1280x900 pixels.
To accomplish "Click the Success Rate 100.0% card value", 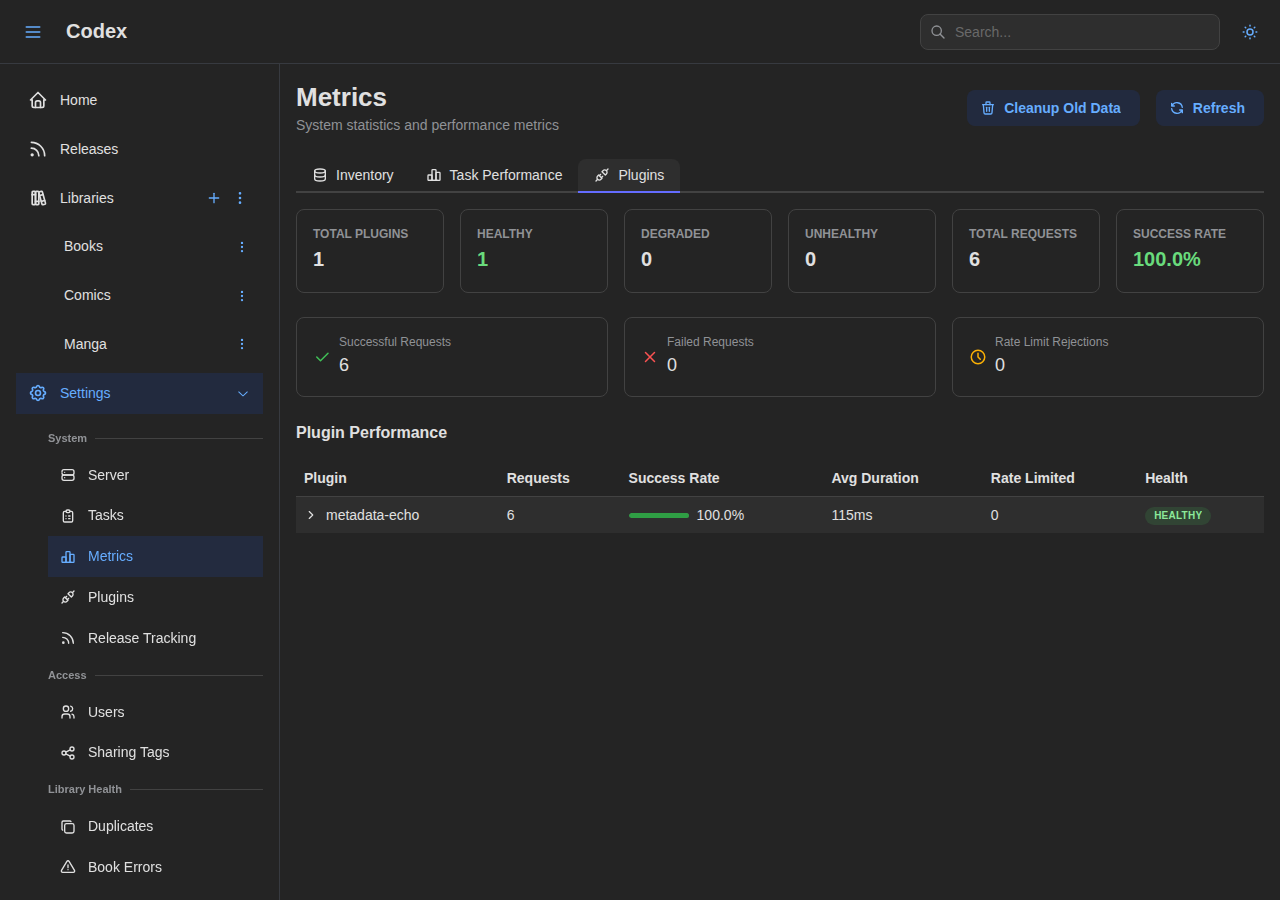I will [1167, 259].
